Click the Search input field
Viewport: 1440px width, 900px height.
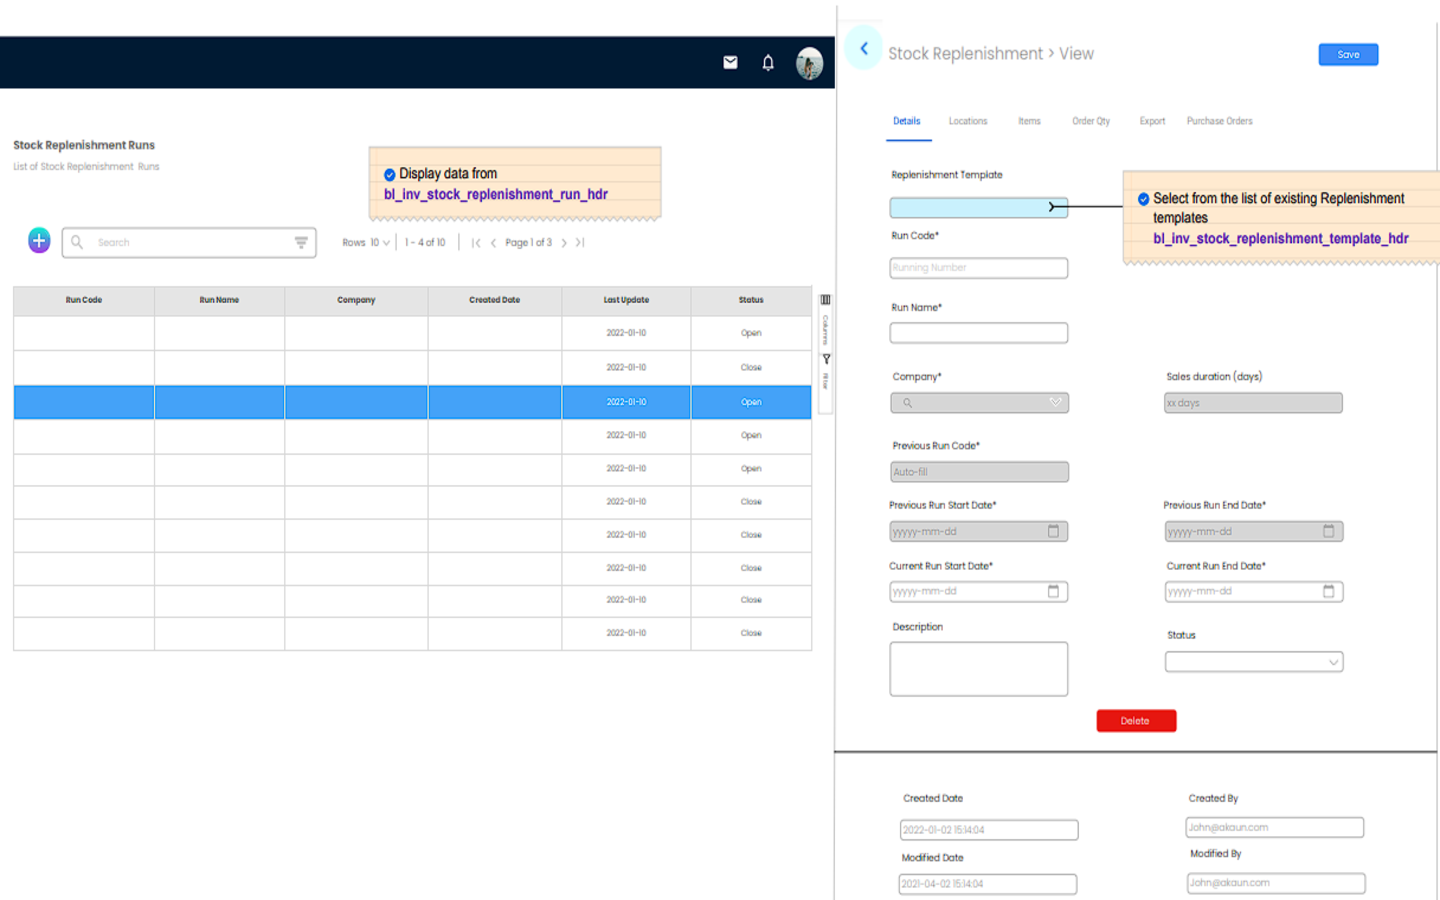click(189, 242)
